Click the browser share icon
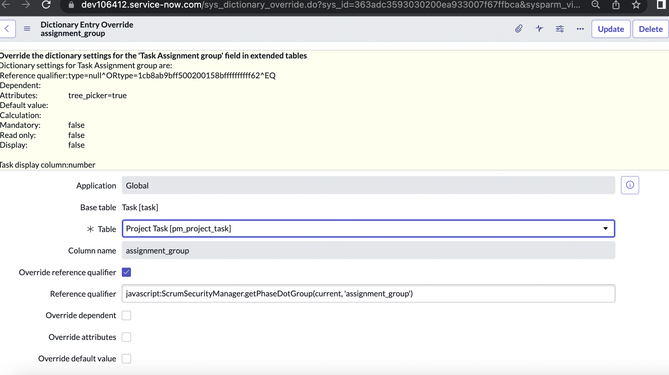Screen dimensions: 669x375 tap(616, 5)
